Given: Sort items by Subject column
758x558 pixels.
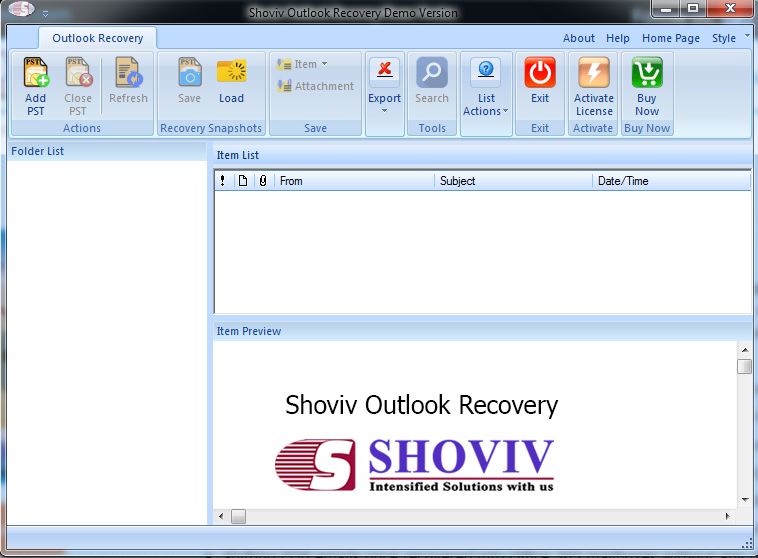Looking at the screenshot, I should (x=513, y=181).
